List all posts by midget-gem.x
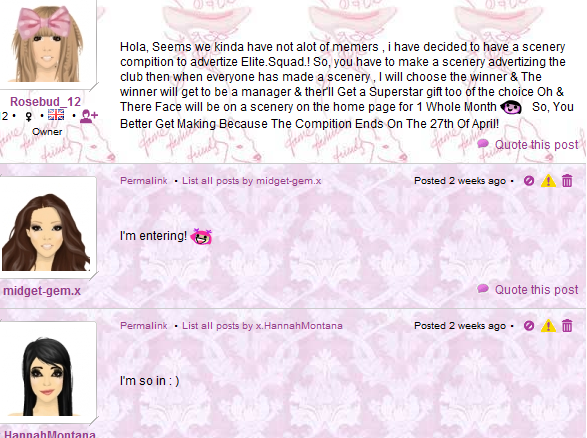 click(x=252, y=181)
